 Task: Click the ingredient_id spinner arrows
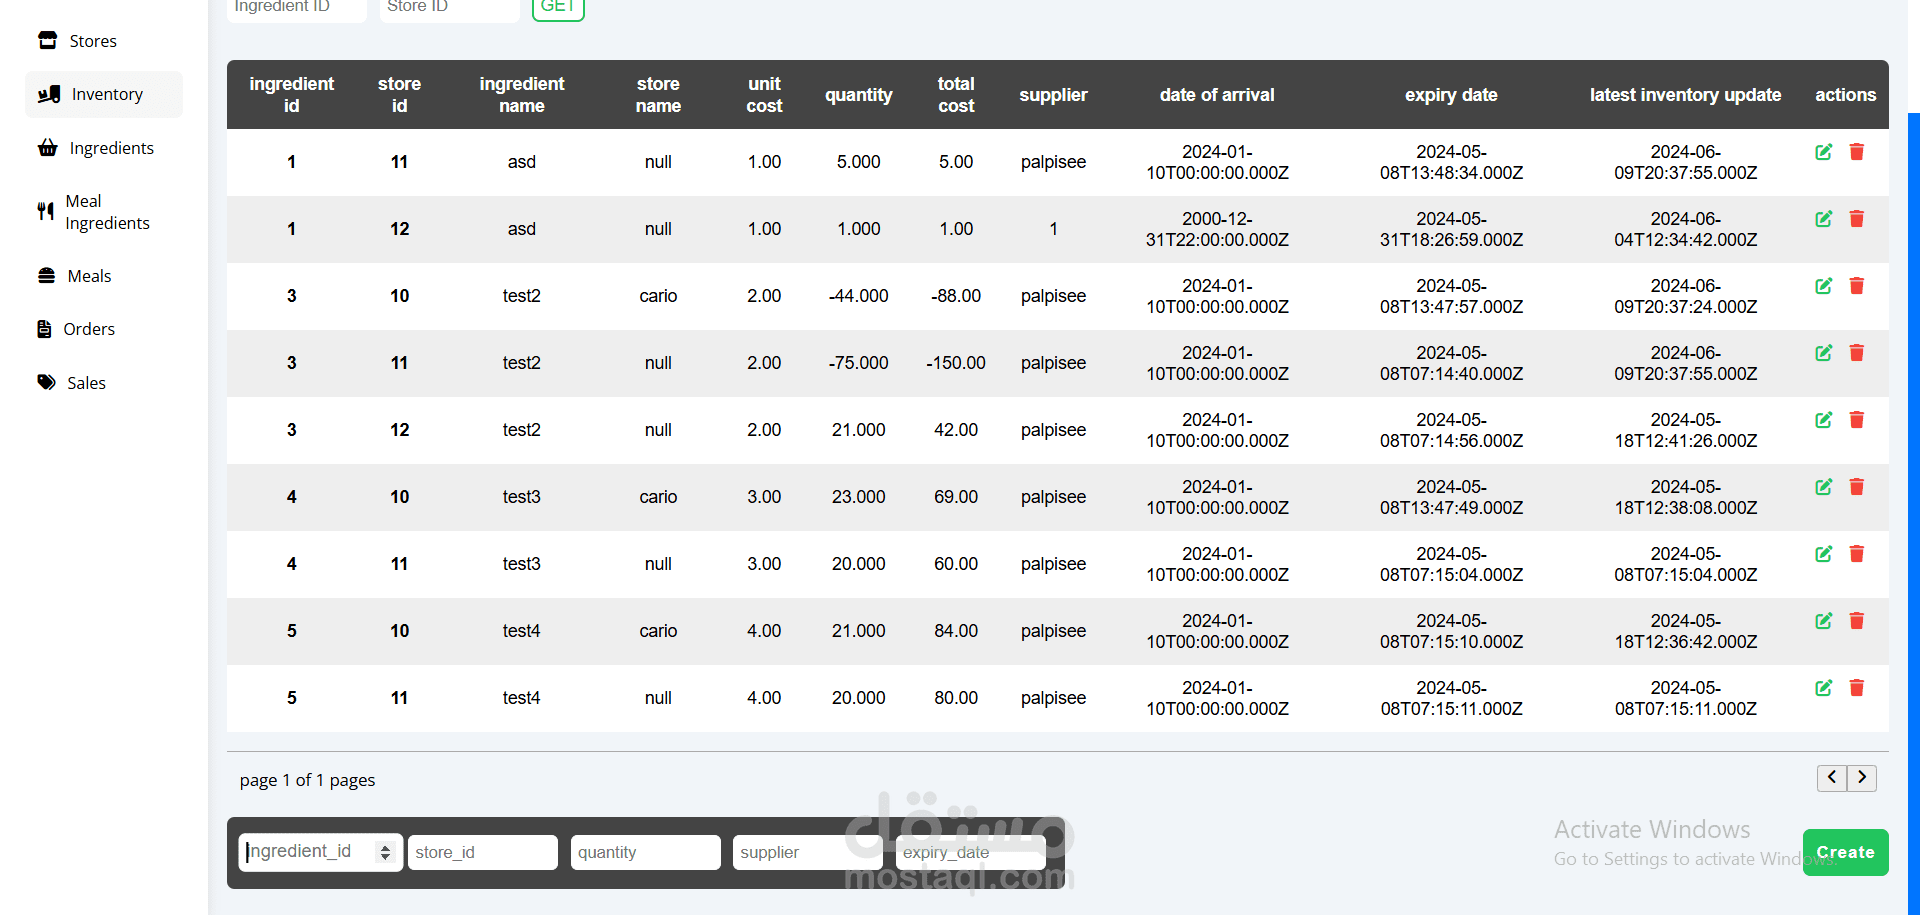[385, 852]
